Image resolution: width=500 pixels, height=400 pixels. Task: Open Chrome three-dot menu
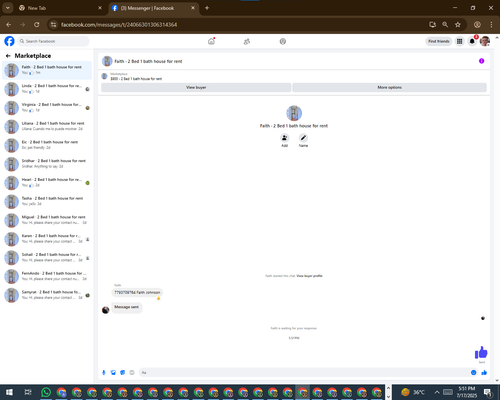tap(491, 25)
